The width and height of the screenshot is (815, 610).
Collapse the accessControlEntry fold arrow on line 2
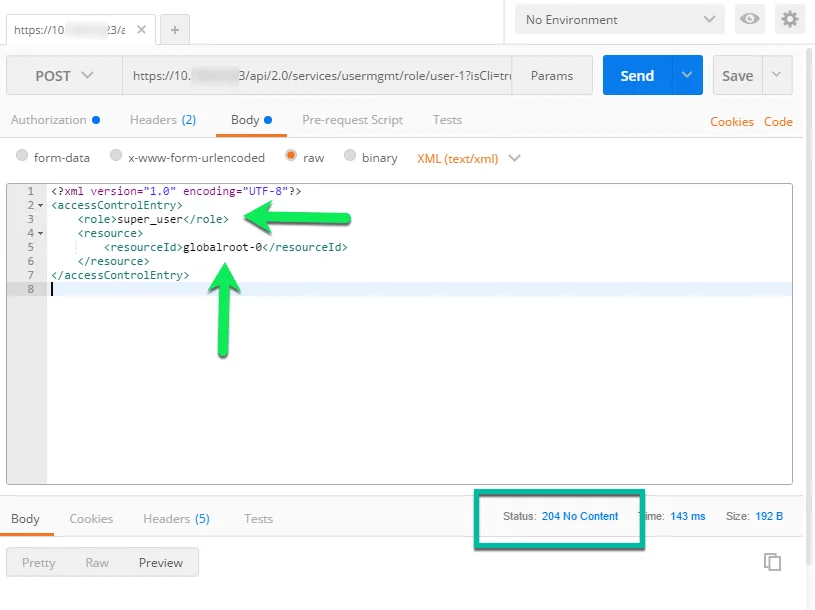pos(40,205)
